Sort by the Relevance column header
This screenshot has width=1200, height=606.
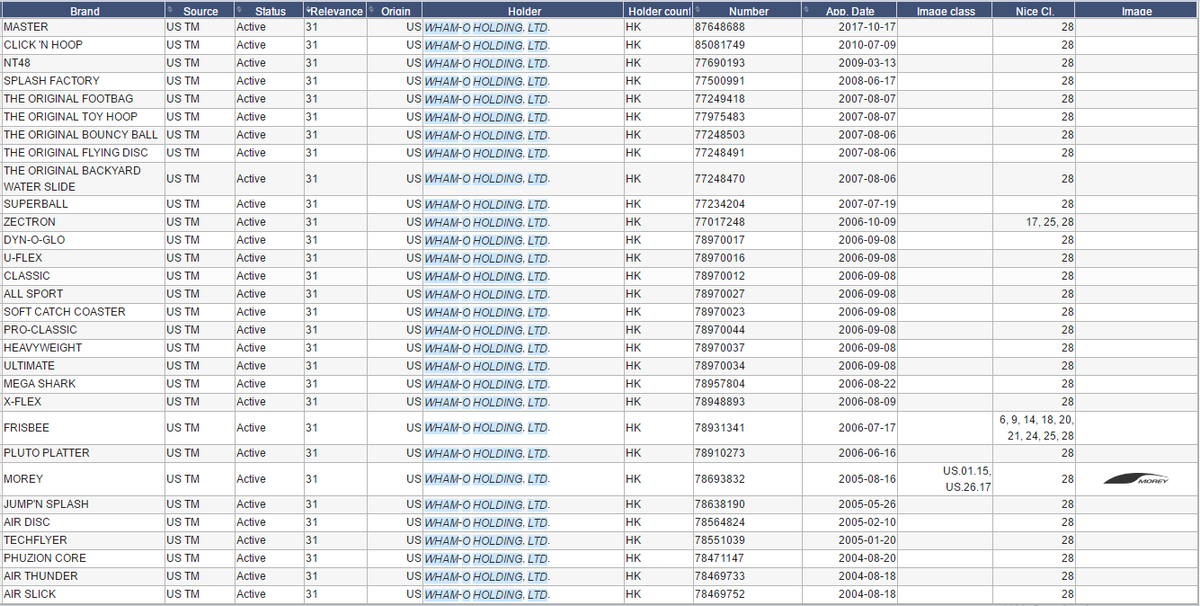(x=335, y=11)
